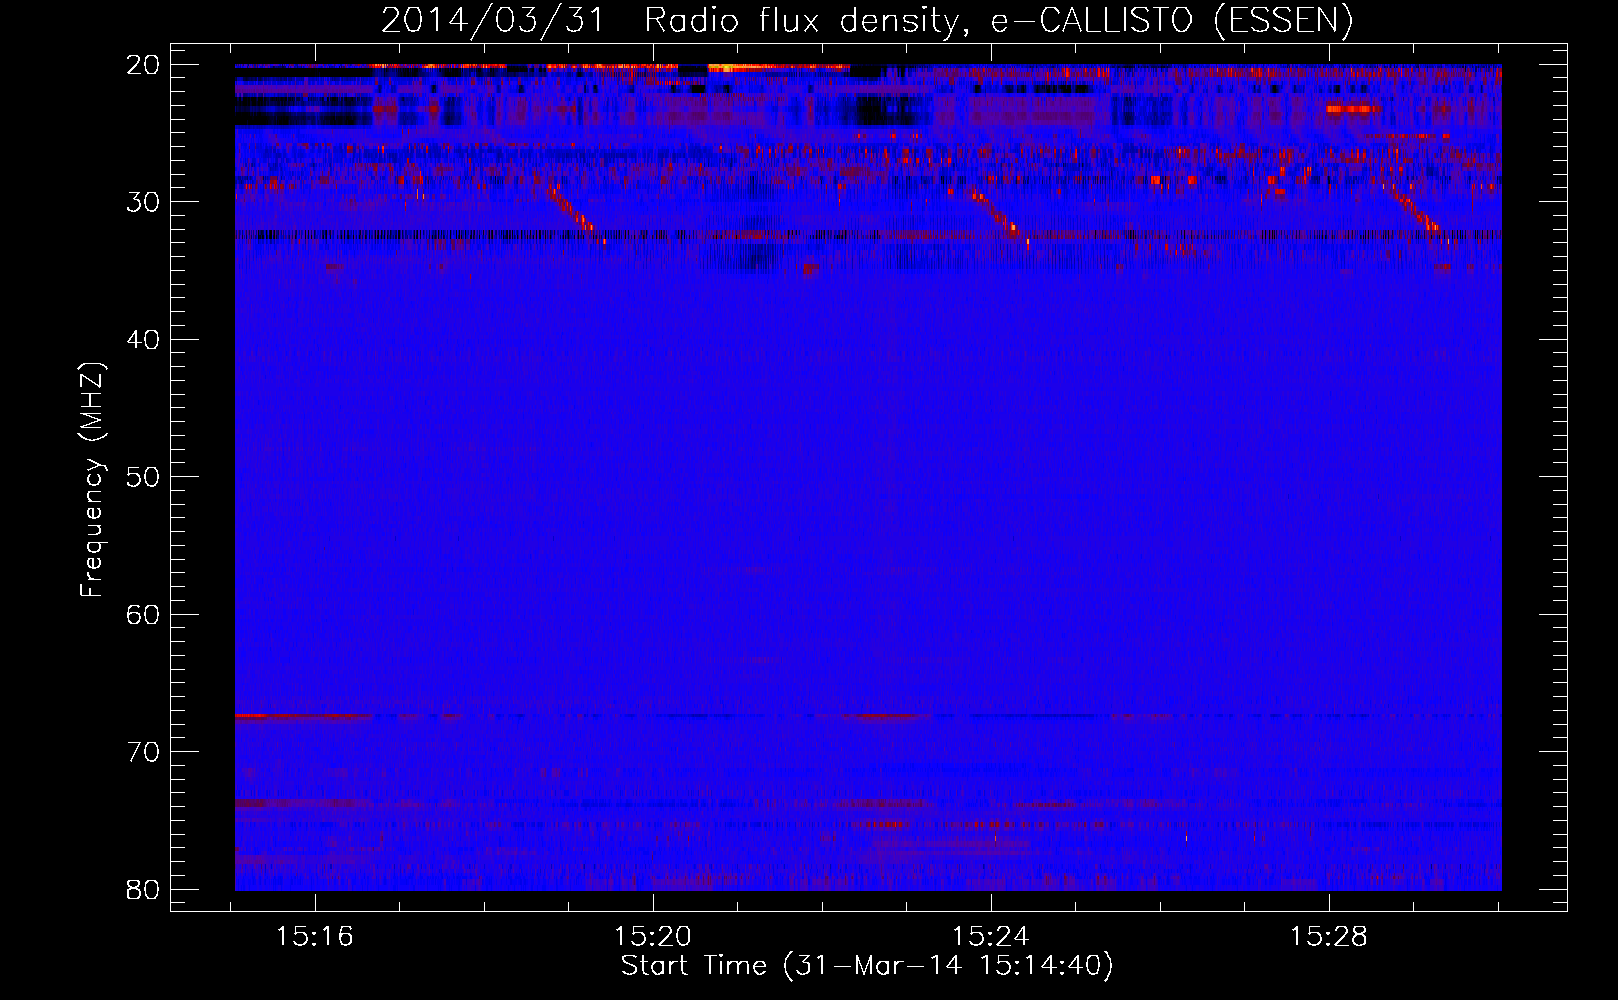Click the red emission streak near 67 MHz at left

303,716
